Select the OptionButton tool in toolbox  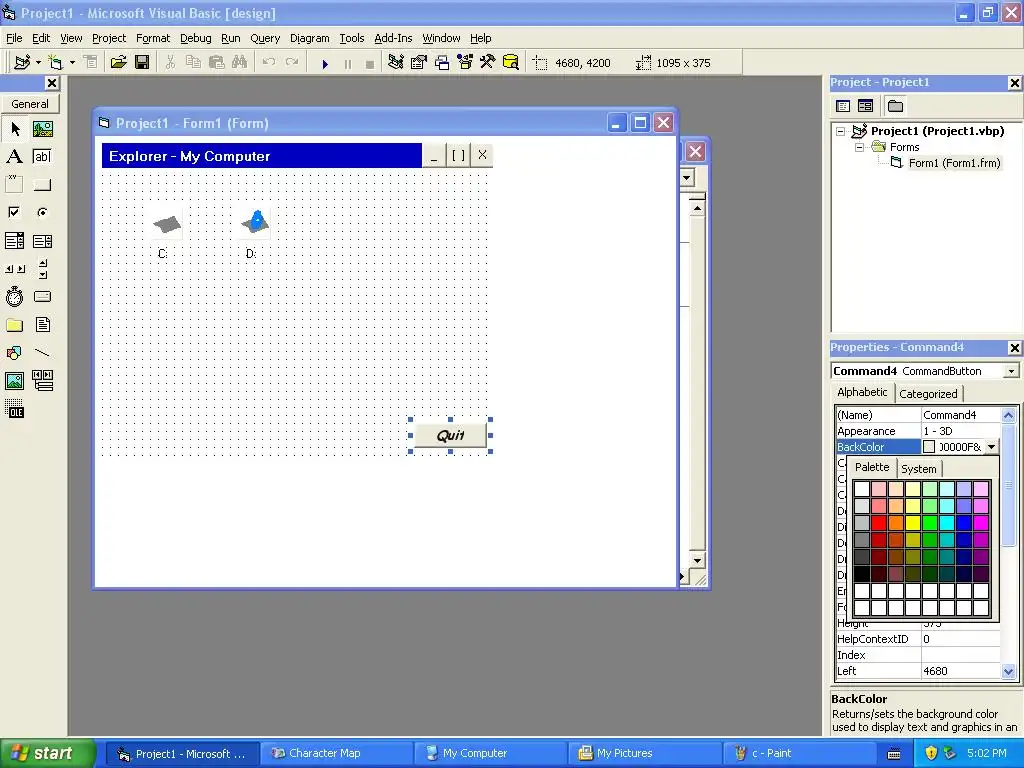point(43,213)
